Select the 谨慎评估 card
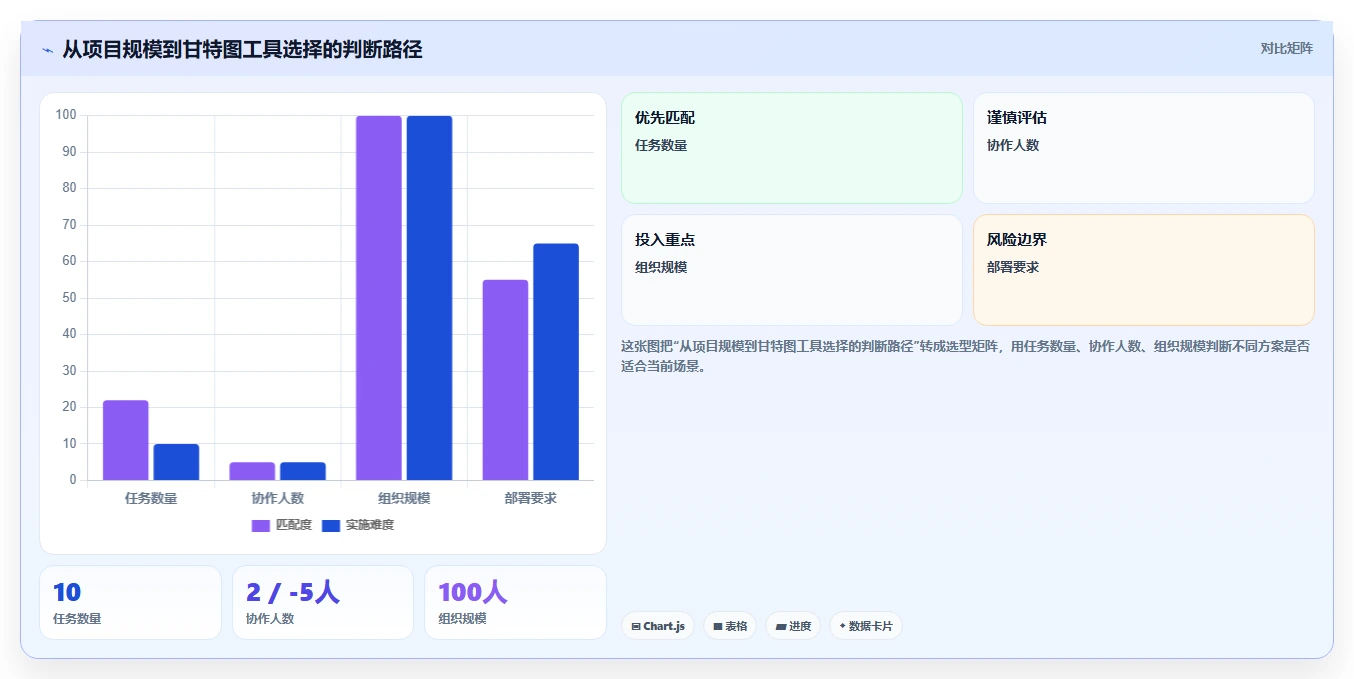 1144,148
